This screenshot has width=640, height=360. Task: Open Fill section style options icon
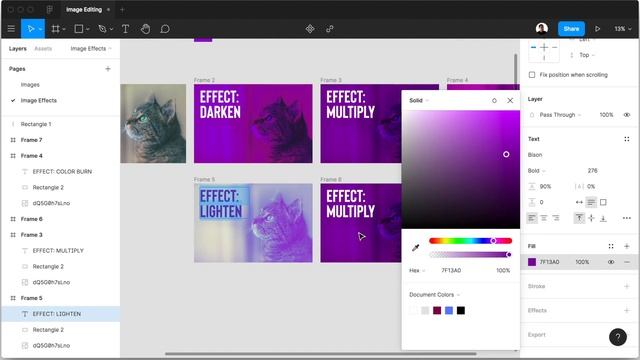[x=611, y=246]
